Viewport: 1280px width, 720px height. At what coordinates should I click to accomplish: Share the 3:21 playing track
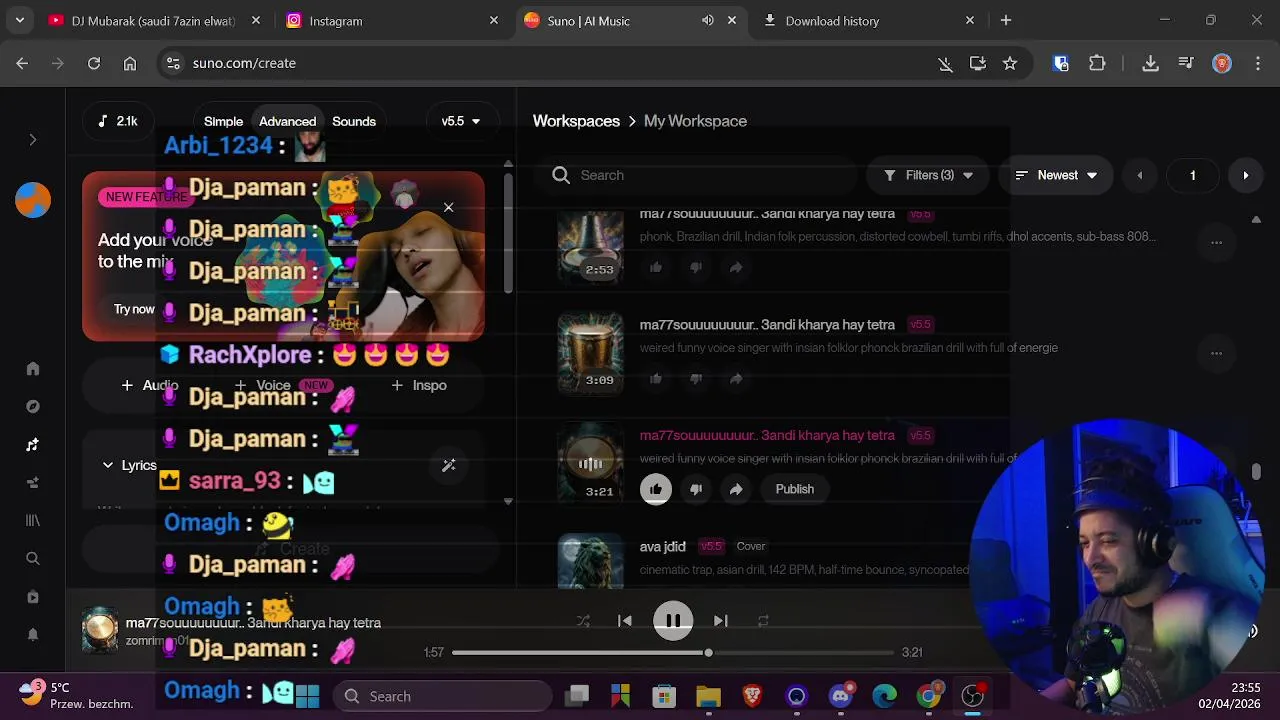tap(736, 489)
